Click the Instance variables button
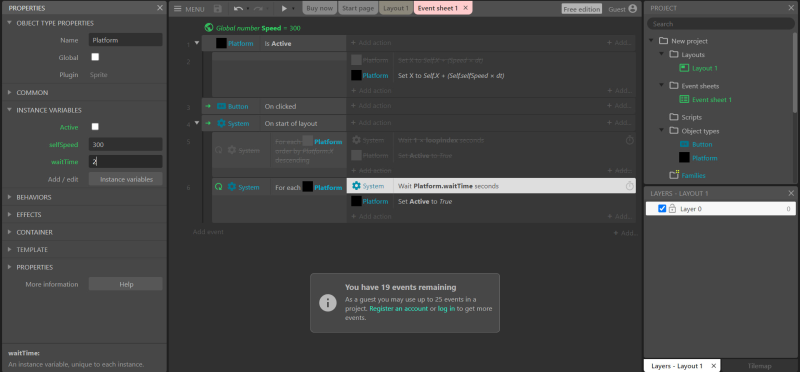This screenshot has width=800, height=372. tap(126, 179)
